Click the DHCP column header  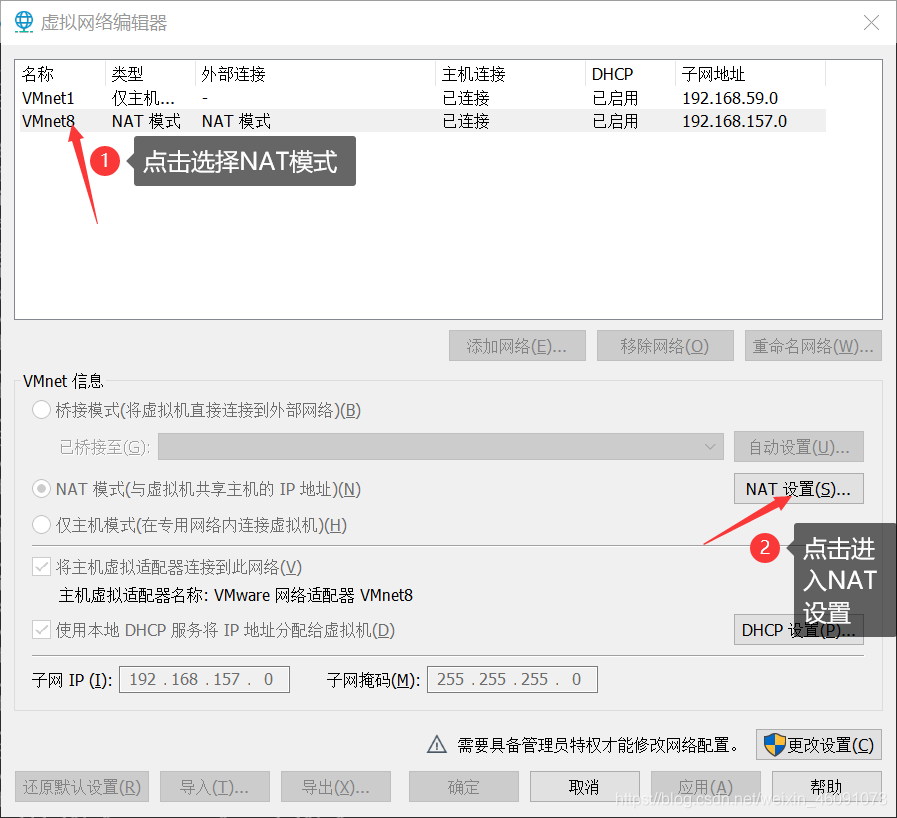[x=630, y=74]
